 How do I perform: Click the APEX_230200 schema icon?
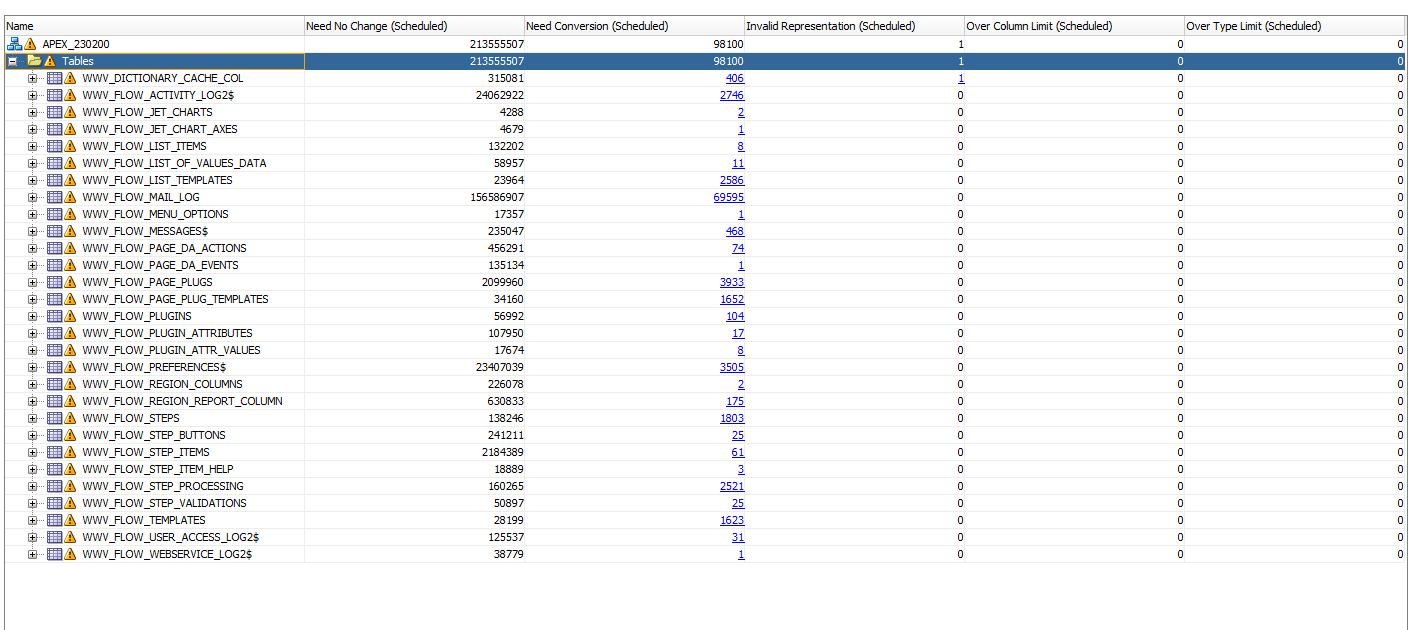[x=14, y=44]
